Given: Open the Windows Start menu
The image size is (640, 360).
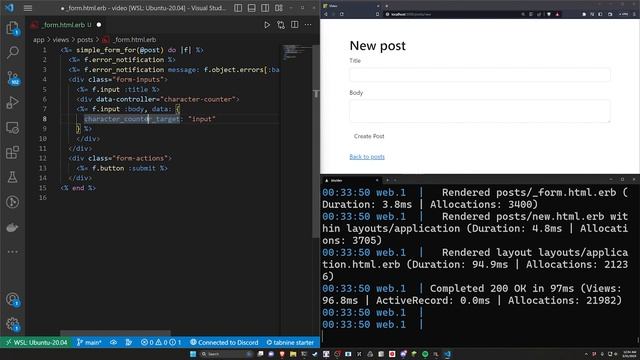Looking at the screenshot, I should click(x=193, y=354).
